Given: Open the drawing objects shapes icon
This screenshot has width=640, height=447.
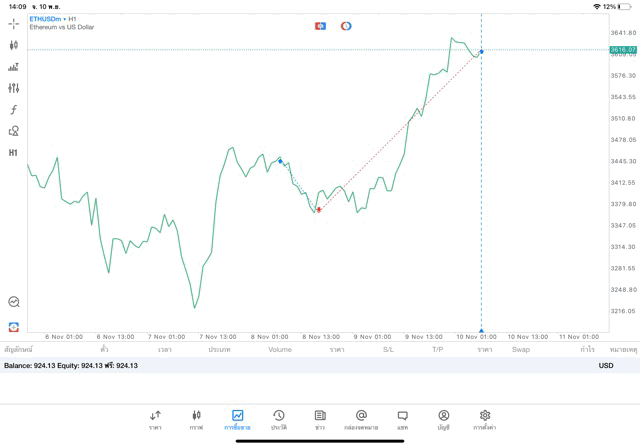Looking at the screenshot, I should (x=14, y=131).
